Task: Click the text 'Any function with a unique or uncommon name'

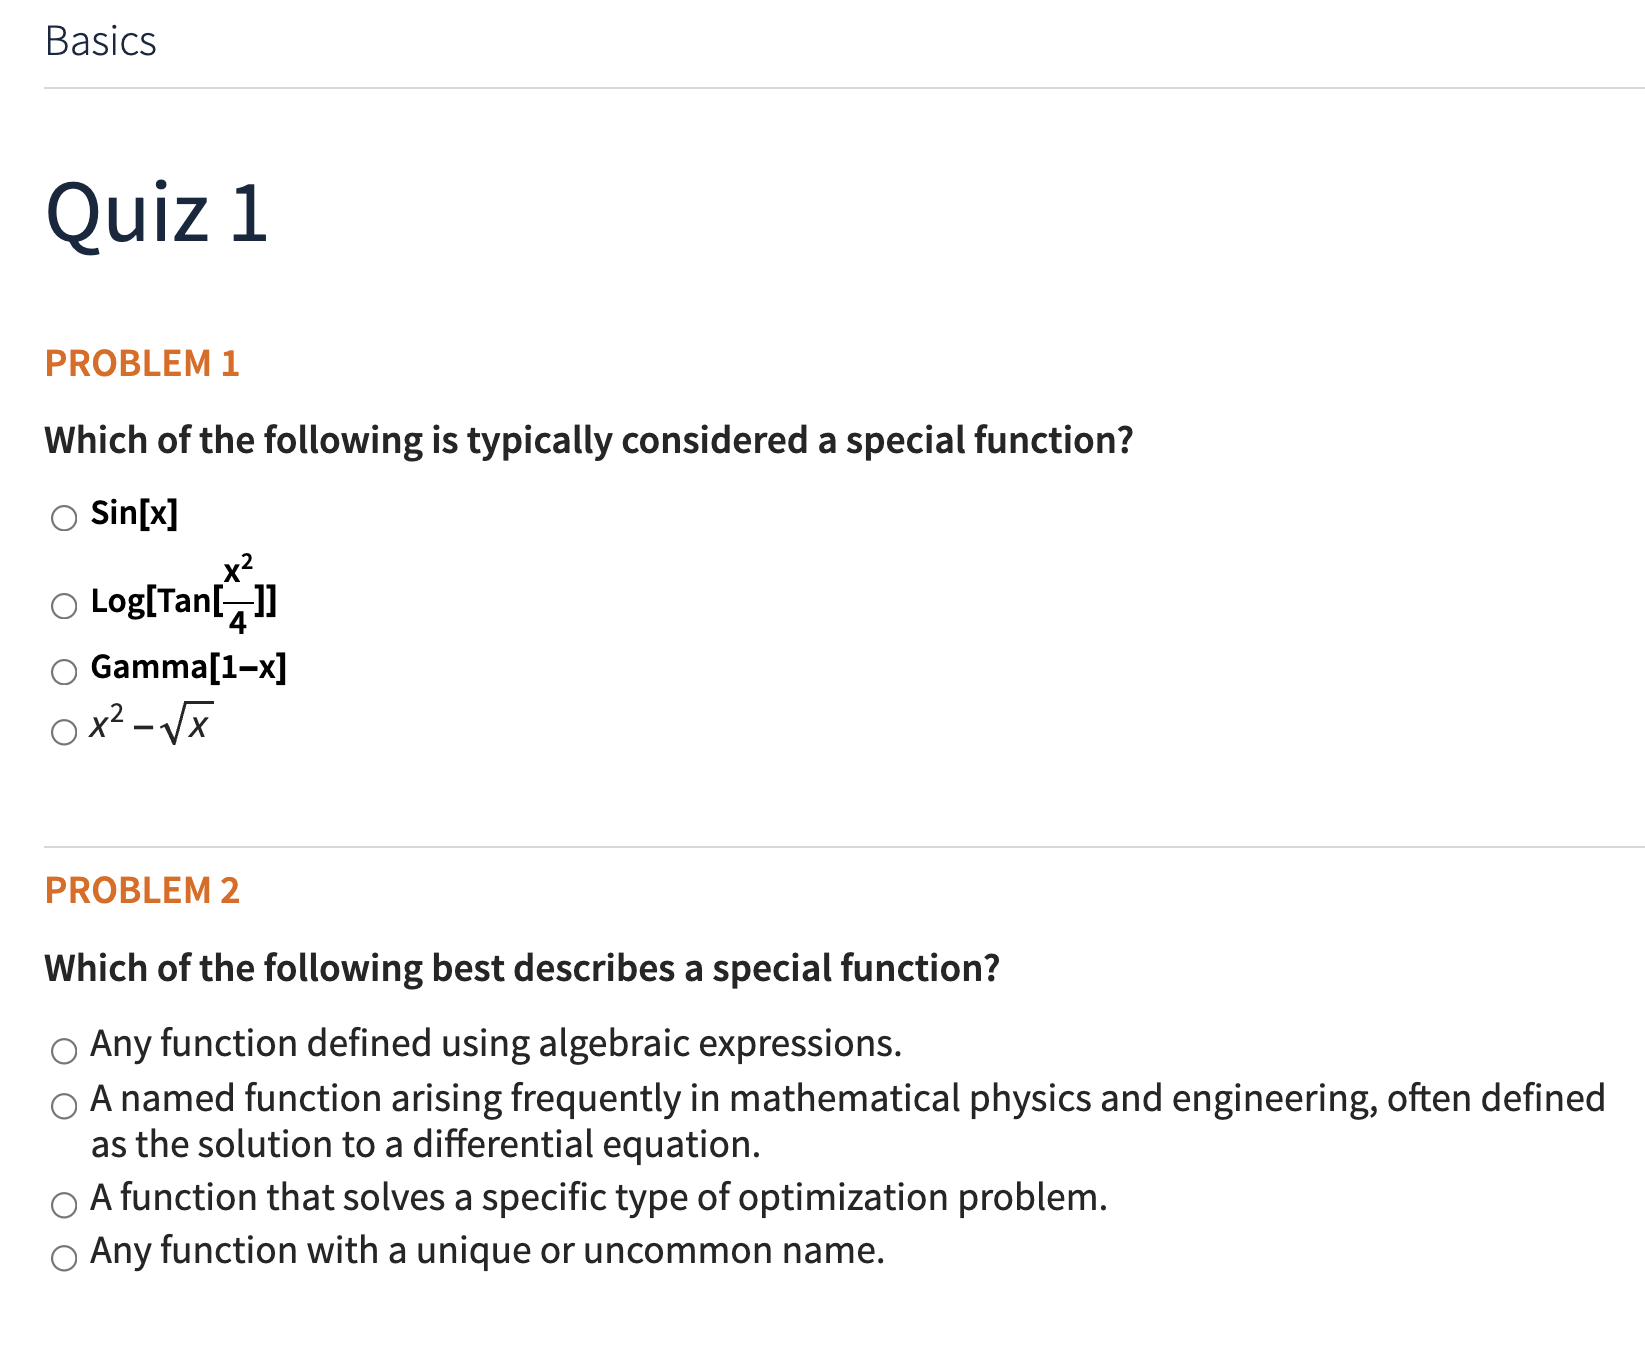Action: coord(487,1251)
